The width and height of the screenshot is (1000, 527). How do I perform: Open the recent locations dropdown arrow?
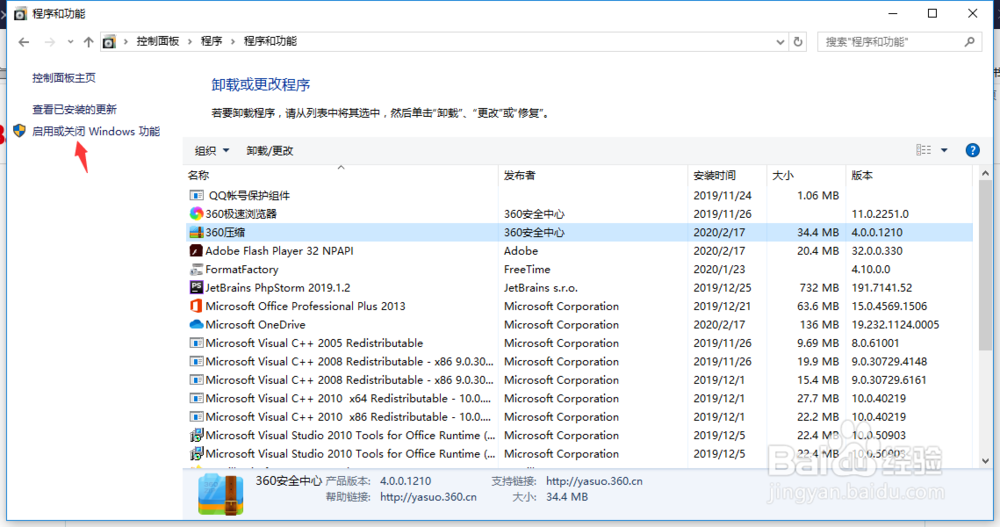(x=70, y=42)
